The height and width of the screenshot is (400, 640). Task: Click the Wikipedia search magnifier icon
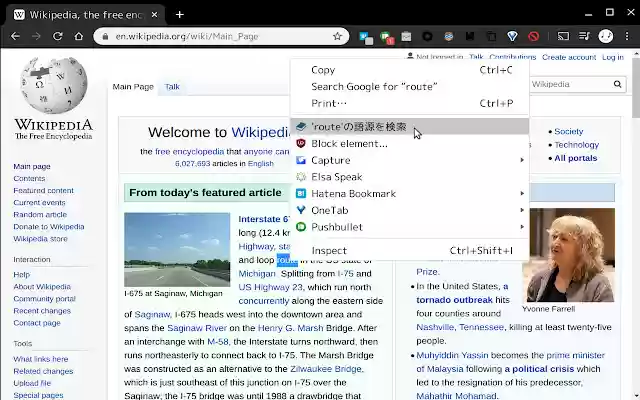point(618,84)
